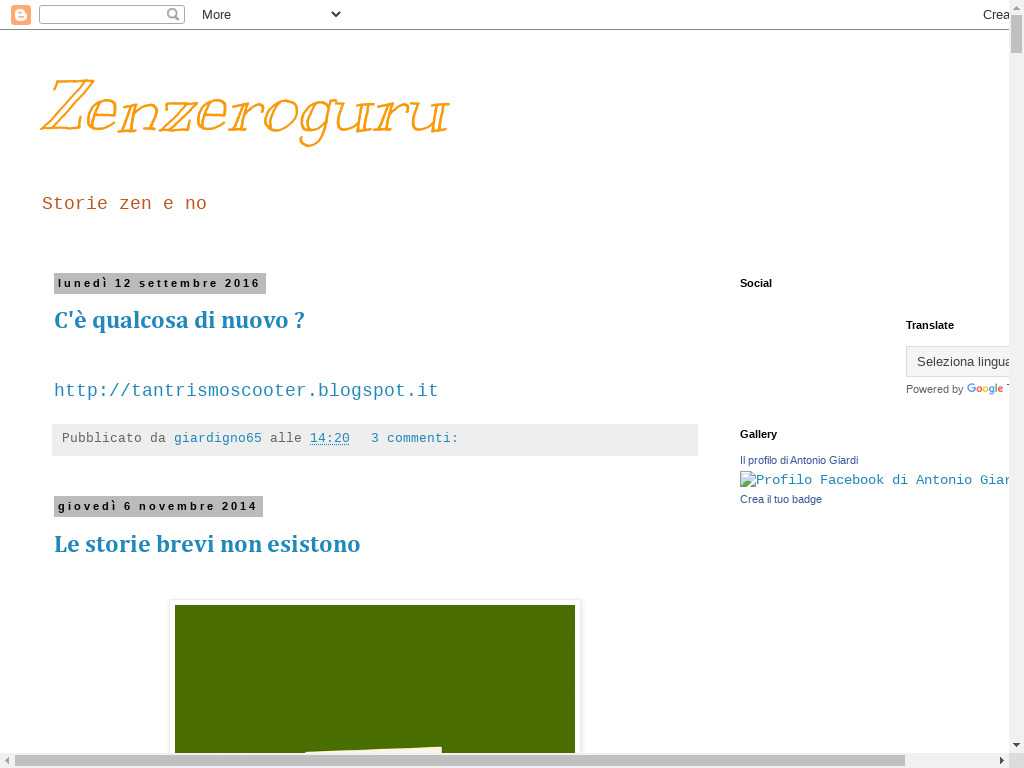Click the vertical scrollbar down arrow
Image resolution: width=1024 pixels, height=768 pixels.
point(1016,744)
